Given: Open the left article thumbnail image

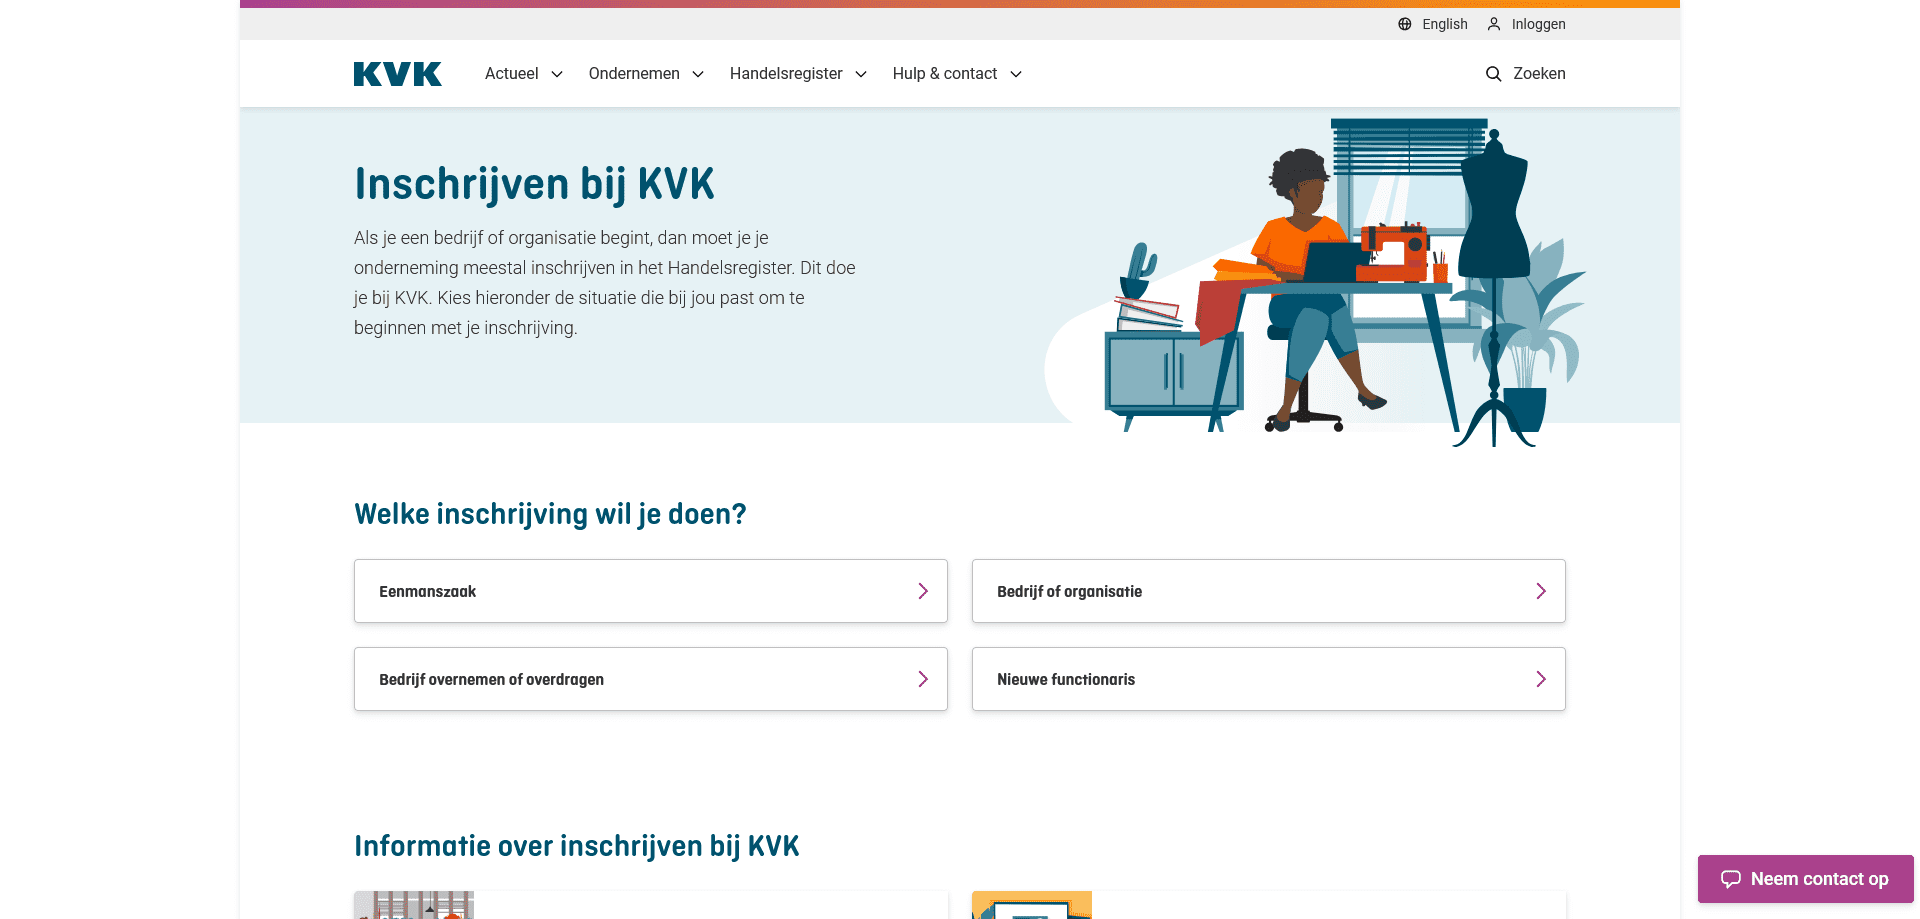Looking at the screenshot, I should tap(414, 905).
